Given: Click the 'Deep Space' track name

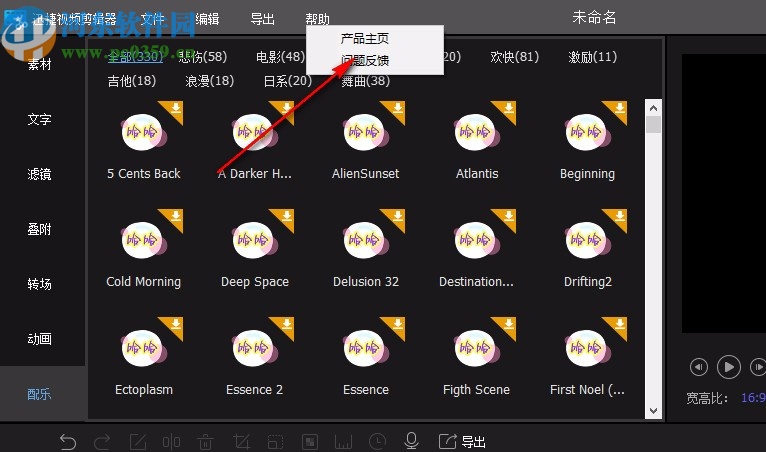Looking at the screenshot, I should click(x=255, y=282).
